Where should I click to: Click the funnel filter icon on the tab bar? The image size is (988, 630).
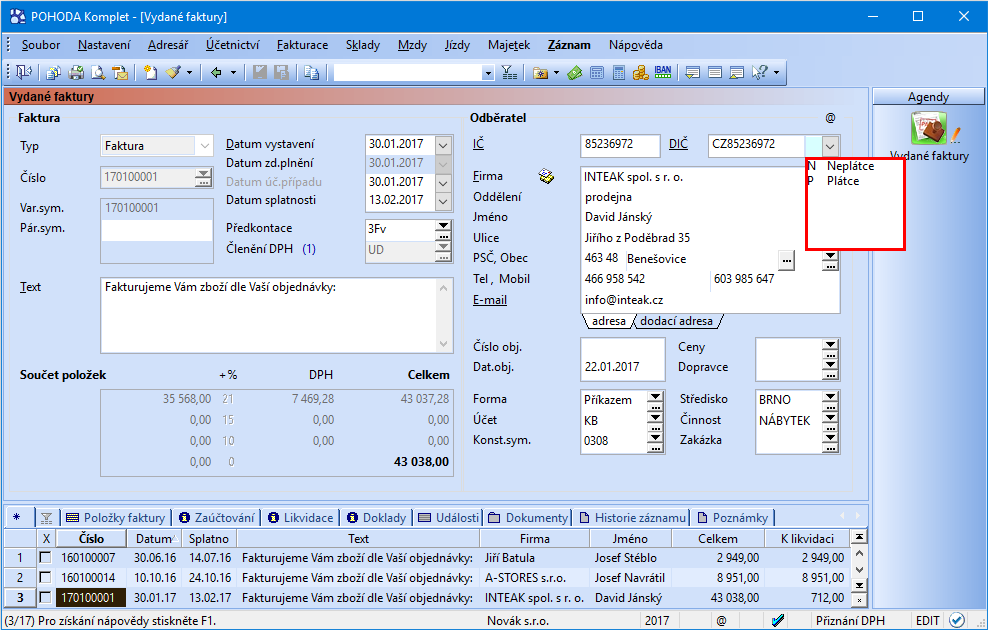click(47, 518)
